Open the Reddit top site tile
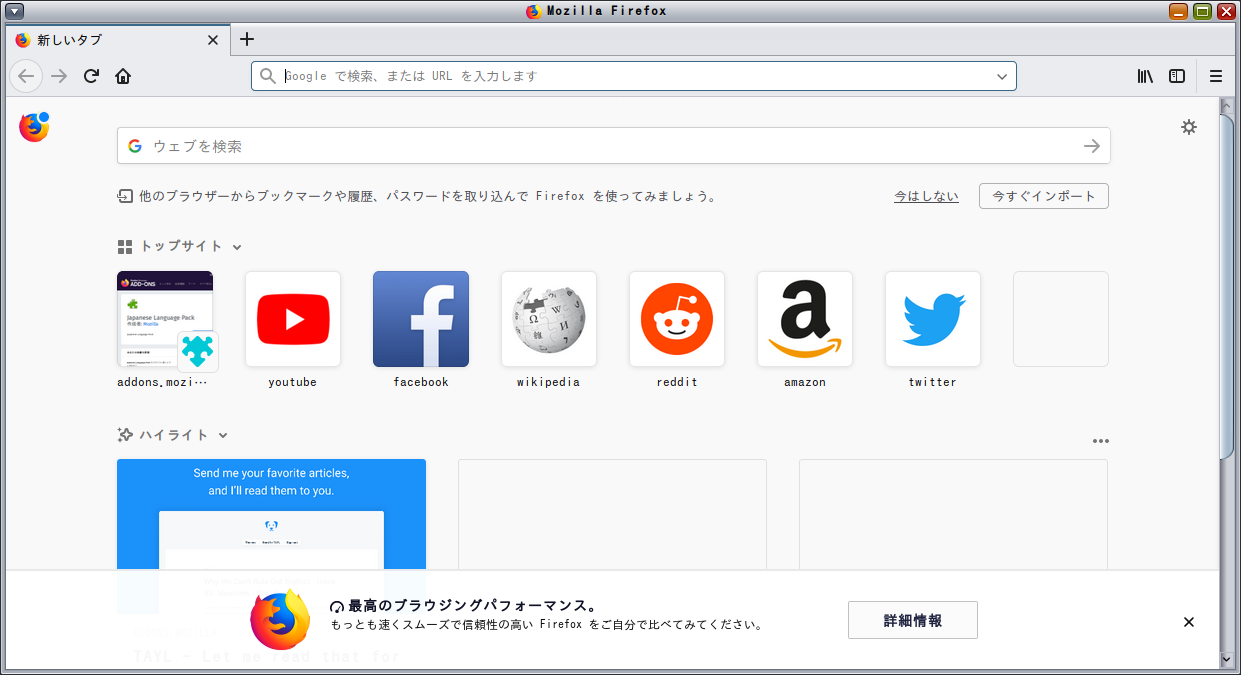Image resolution: width=1241 pixels, height=675 pixels. point(677,319)
